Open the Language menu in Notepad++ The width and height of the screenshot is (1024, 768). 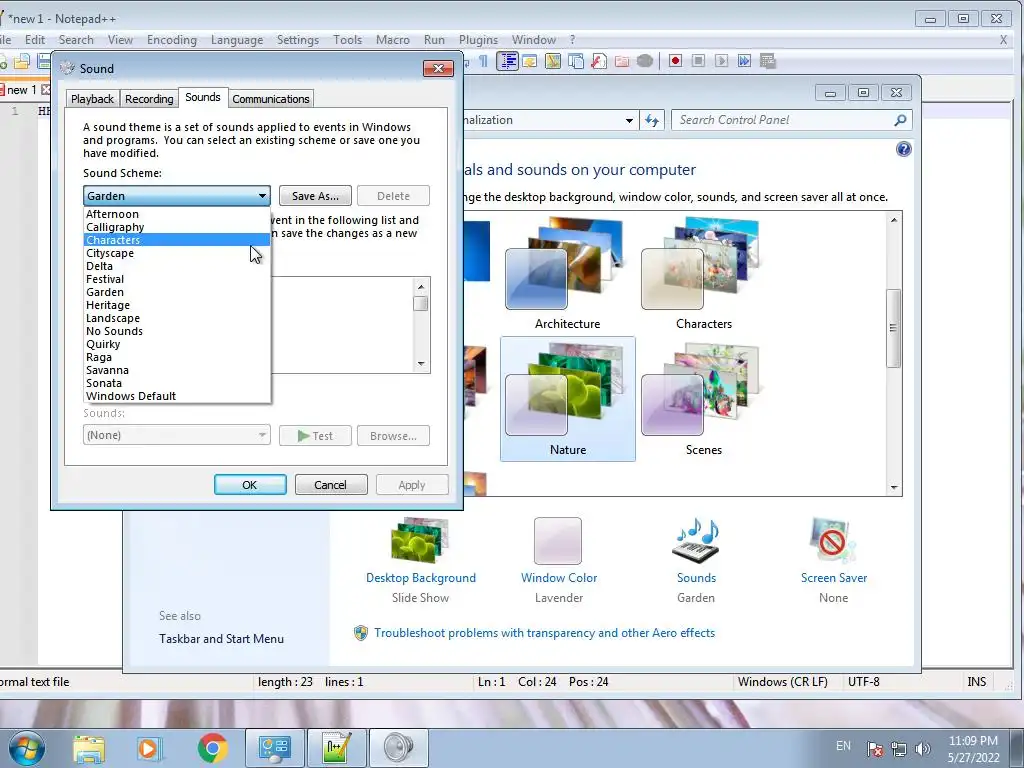point(236,40)
